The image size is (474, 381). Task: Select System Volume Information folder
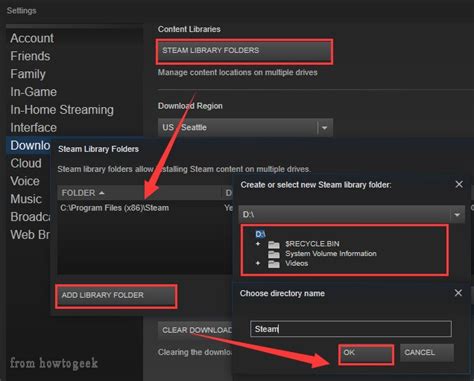(331, 254)
